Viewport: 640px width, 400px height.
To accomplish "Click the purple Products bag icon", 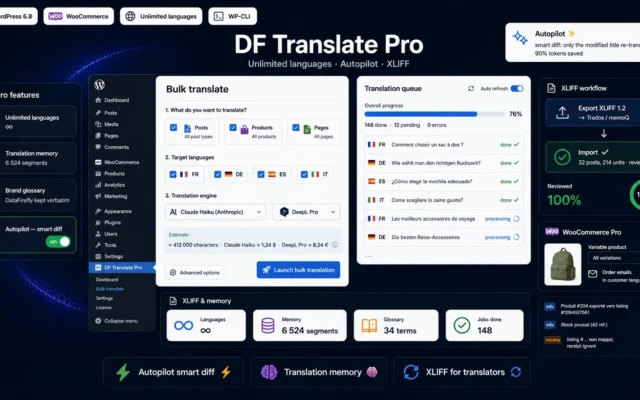I will tap(244, 130).
